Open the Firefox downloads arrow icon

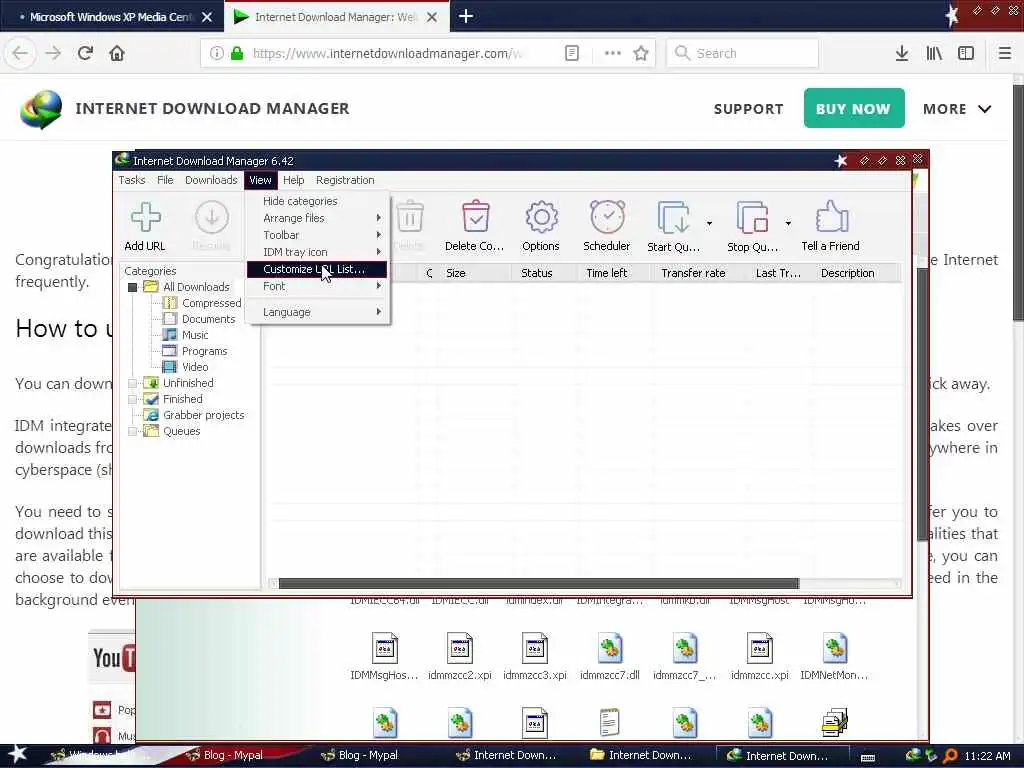tap(902, 53)
